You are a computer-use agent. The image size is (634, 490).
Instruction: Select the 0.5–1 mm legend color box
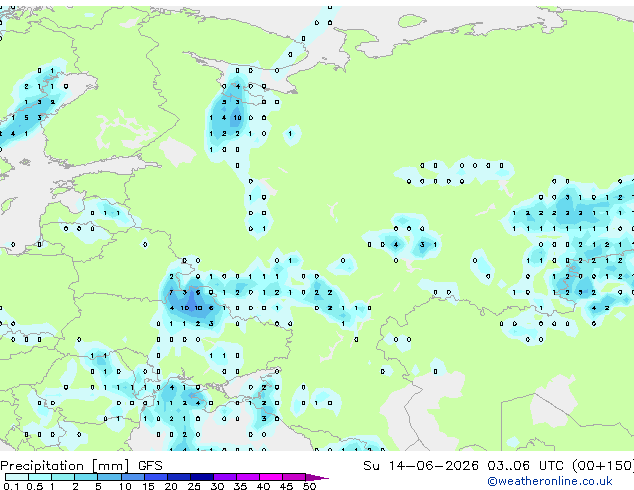tap(40, 477)
